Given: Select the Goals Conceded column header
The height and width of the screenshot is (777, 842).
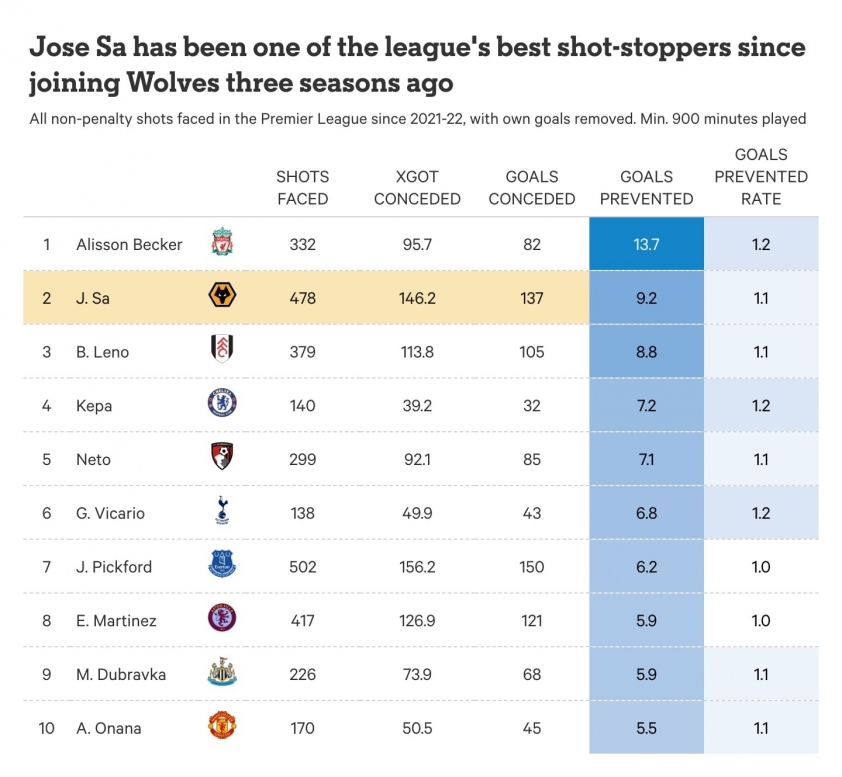Looking at the screenshot, I should 532,188.
